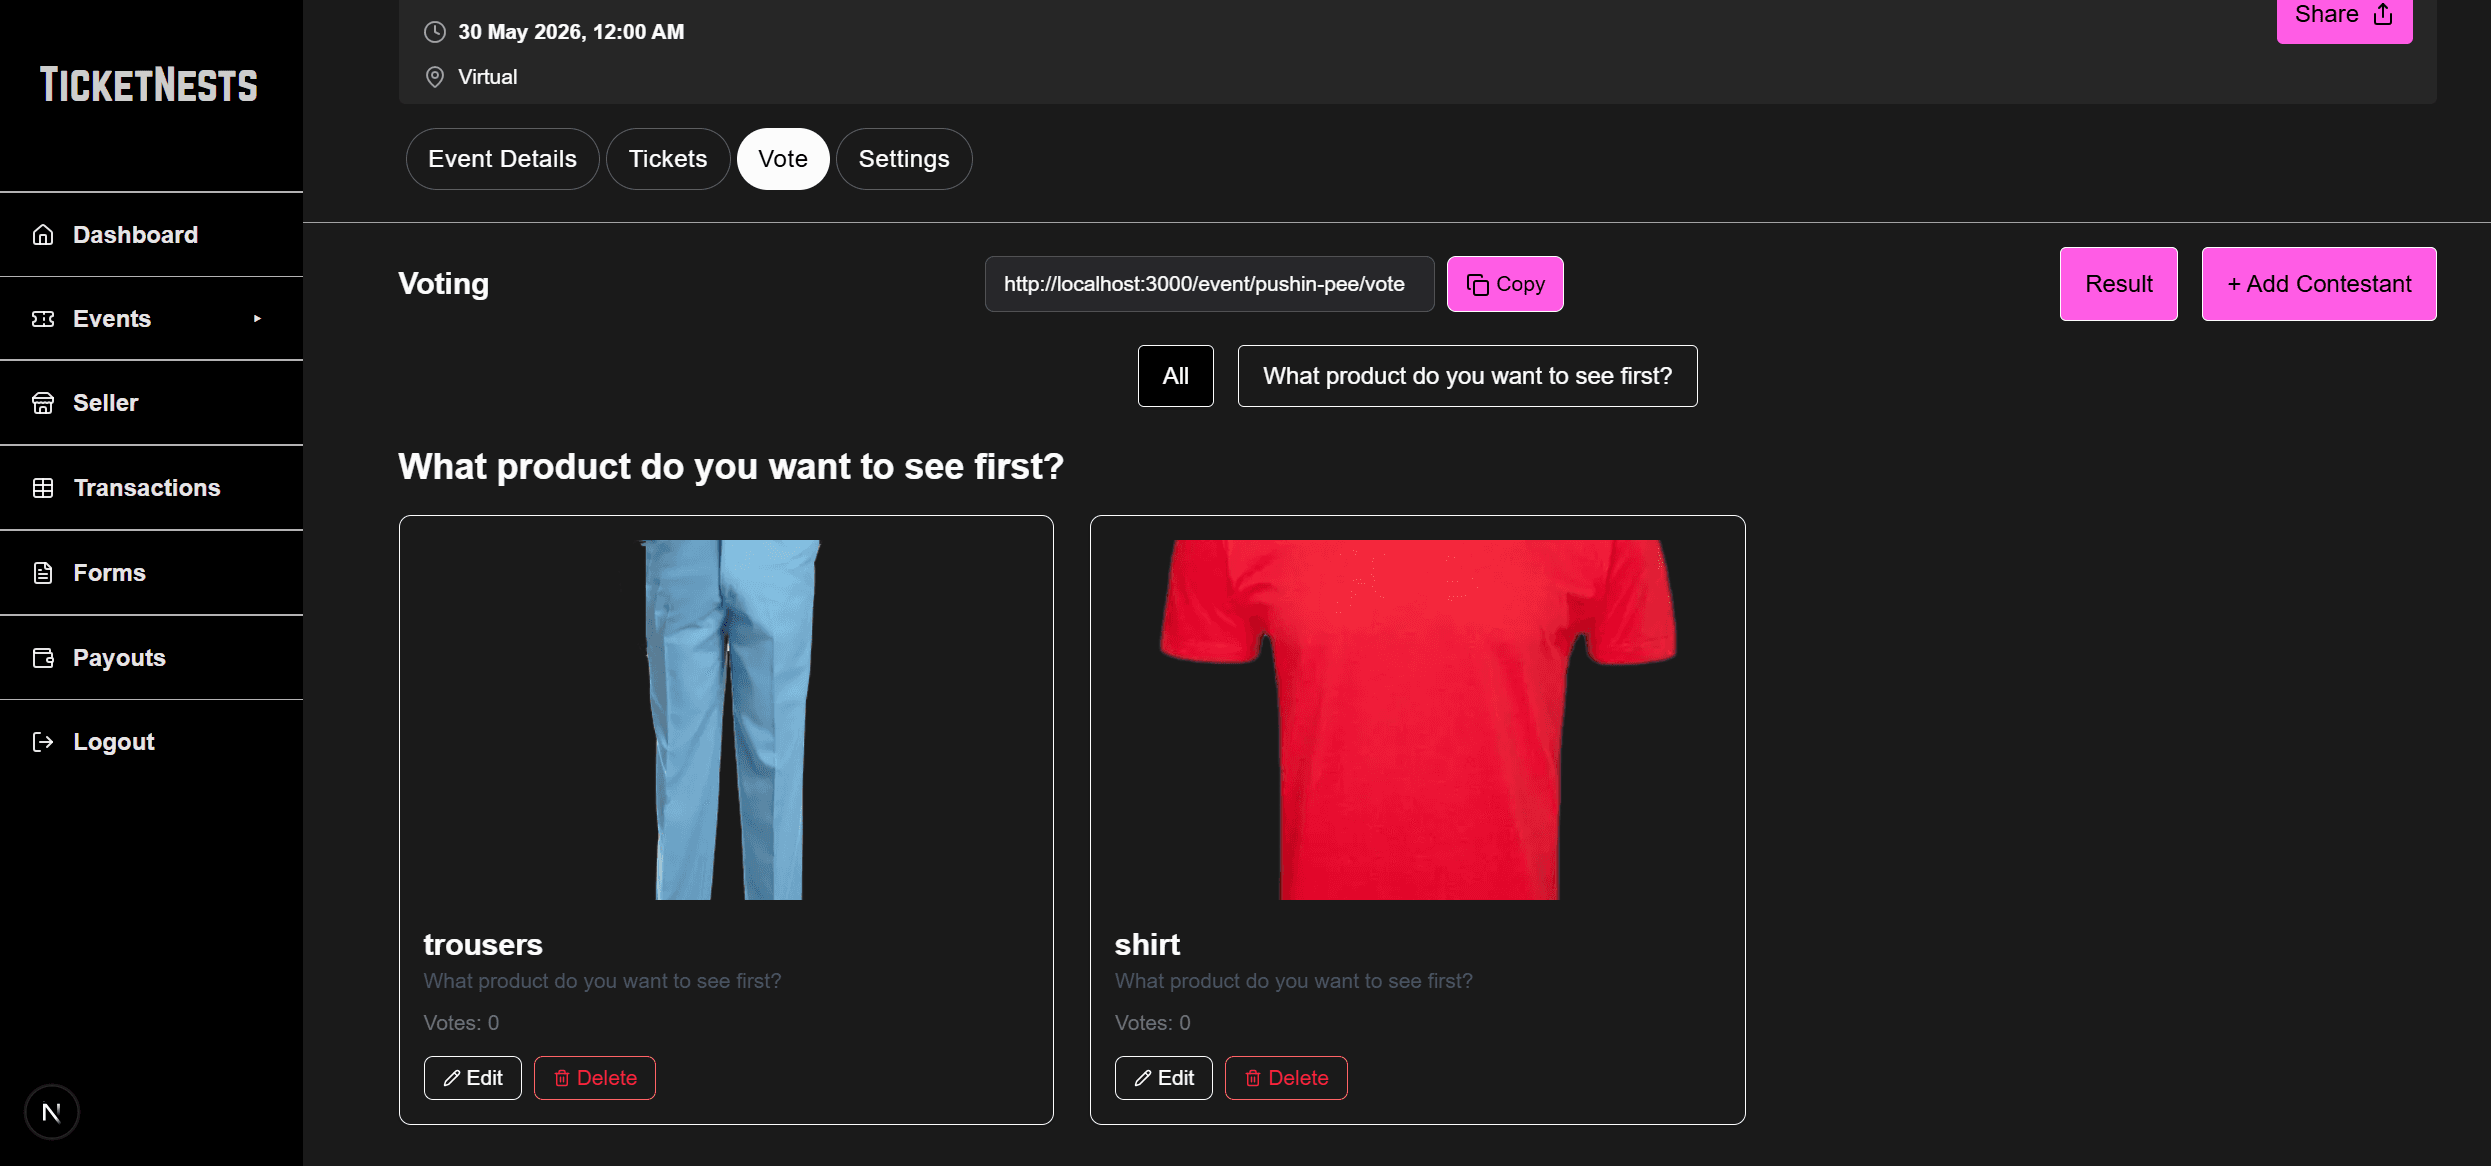
Task: Click the 'shirt' contestant name
Action: pos(1147,944)
